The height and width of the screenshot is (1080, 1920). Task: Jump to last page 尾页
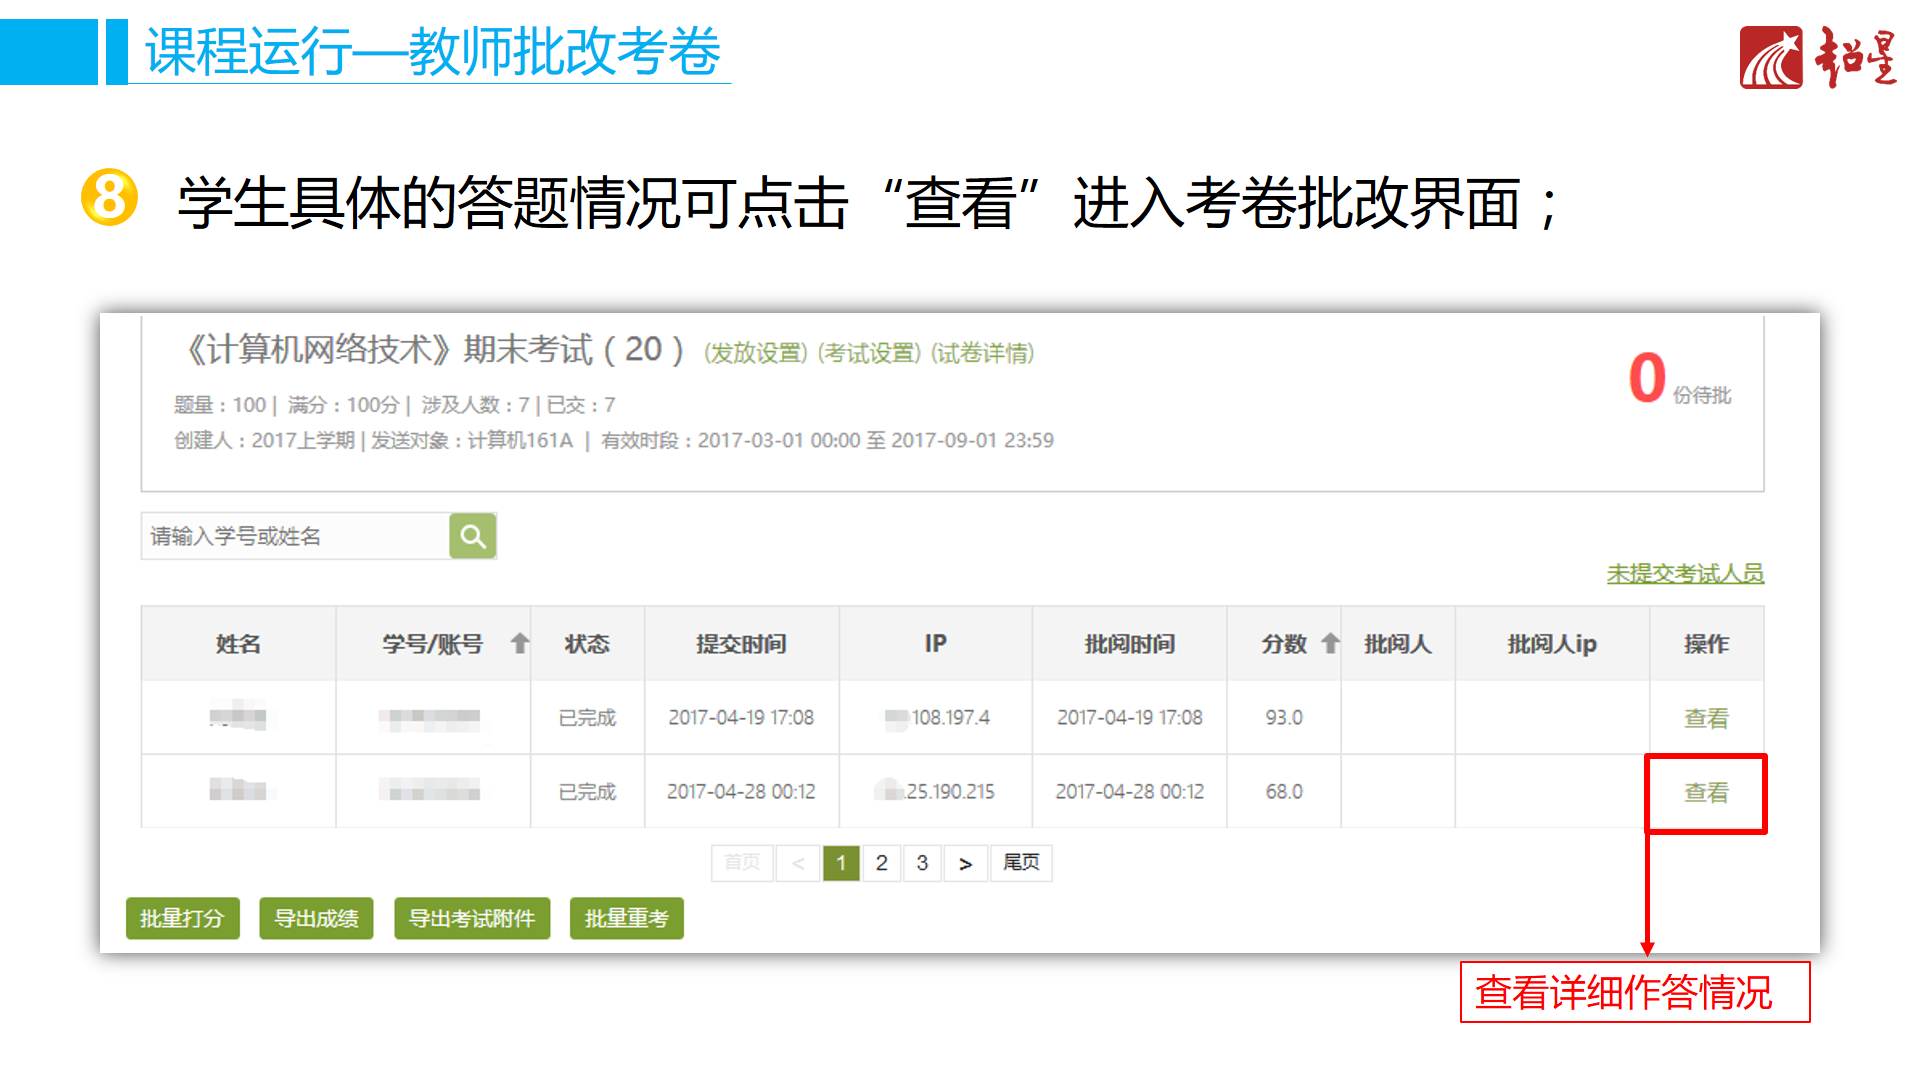pos(1021,863)
